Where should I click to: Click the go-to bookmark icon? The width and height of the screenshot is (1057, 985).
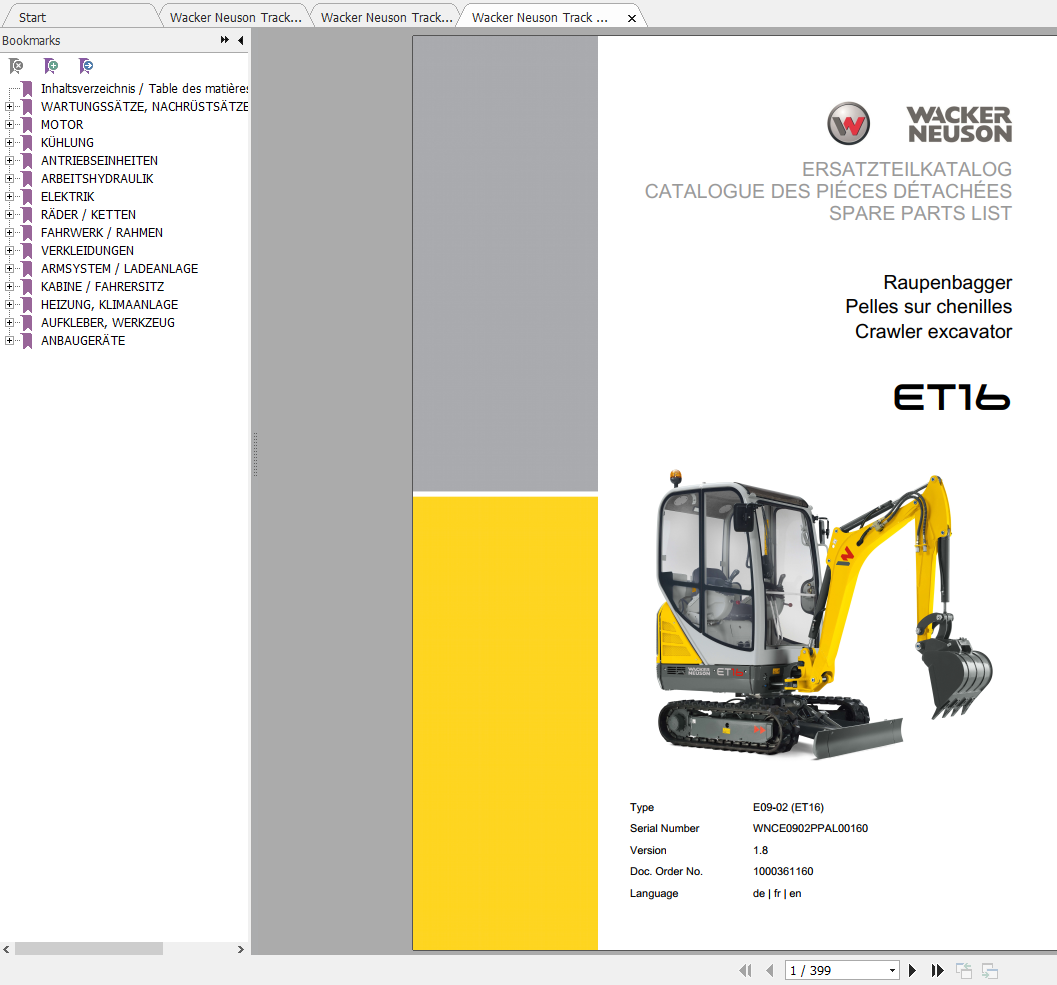[86, 66]
